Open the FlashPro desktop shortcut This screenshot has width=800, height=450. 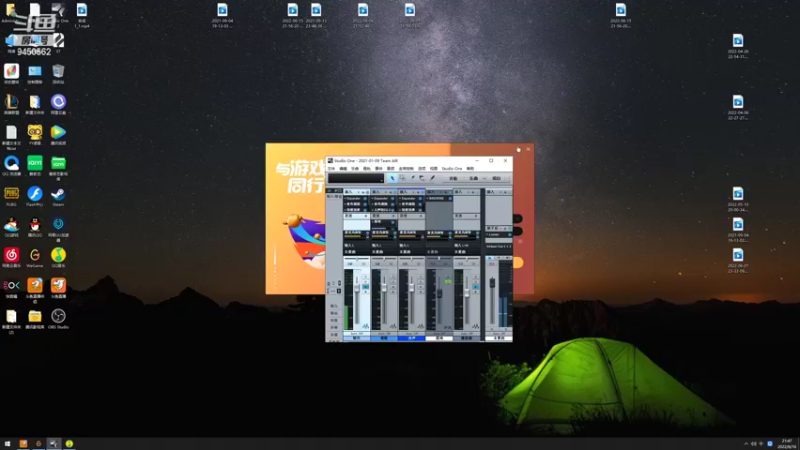pos(35,196)
